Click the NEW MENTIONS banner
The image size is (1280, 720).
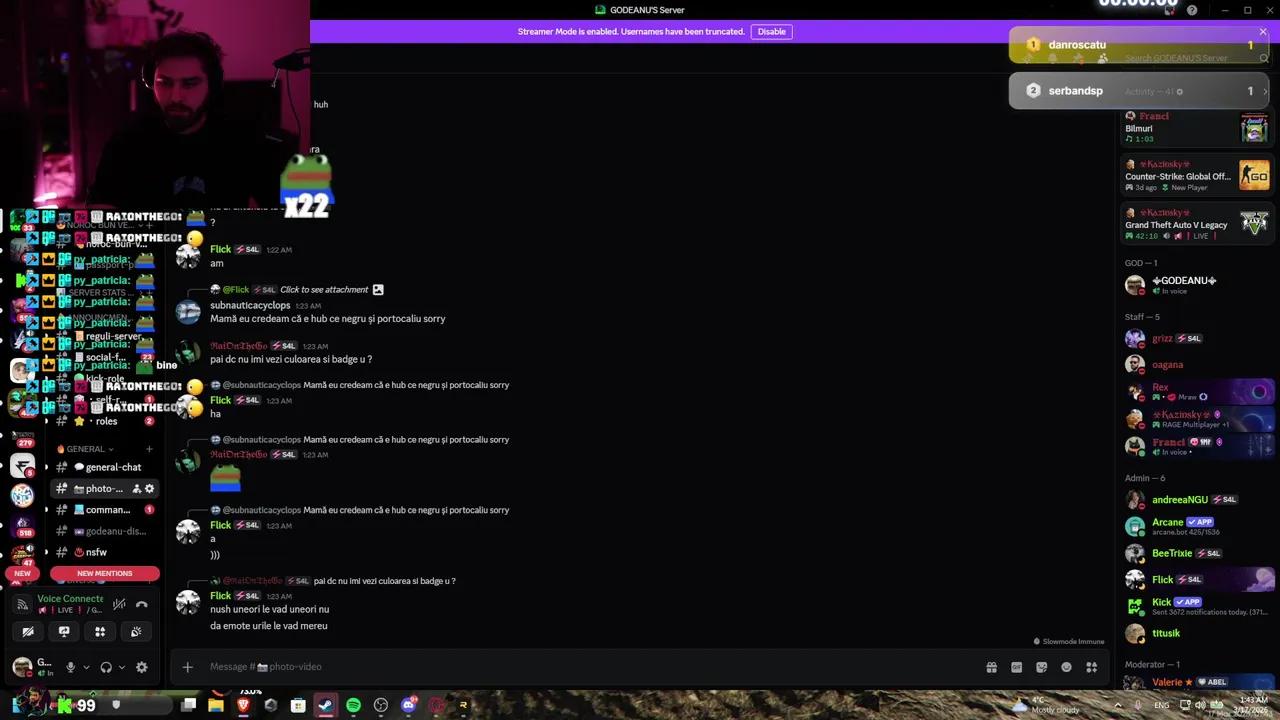pyautogui.click(x=104, y=573)
